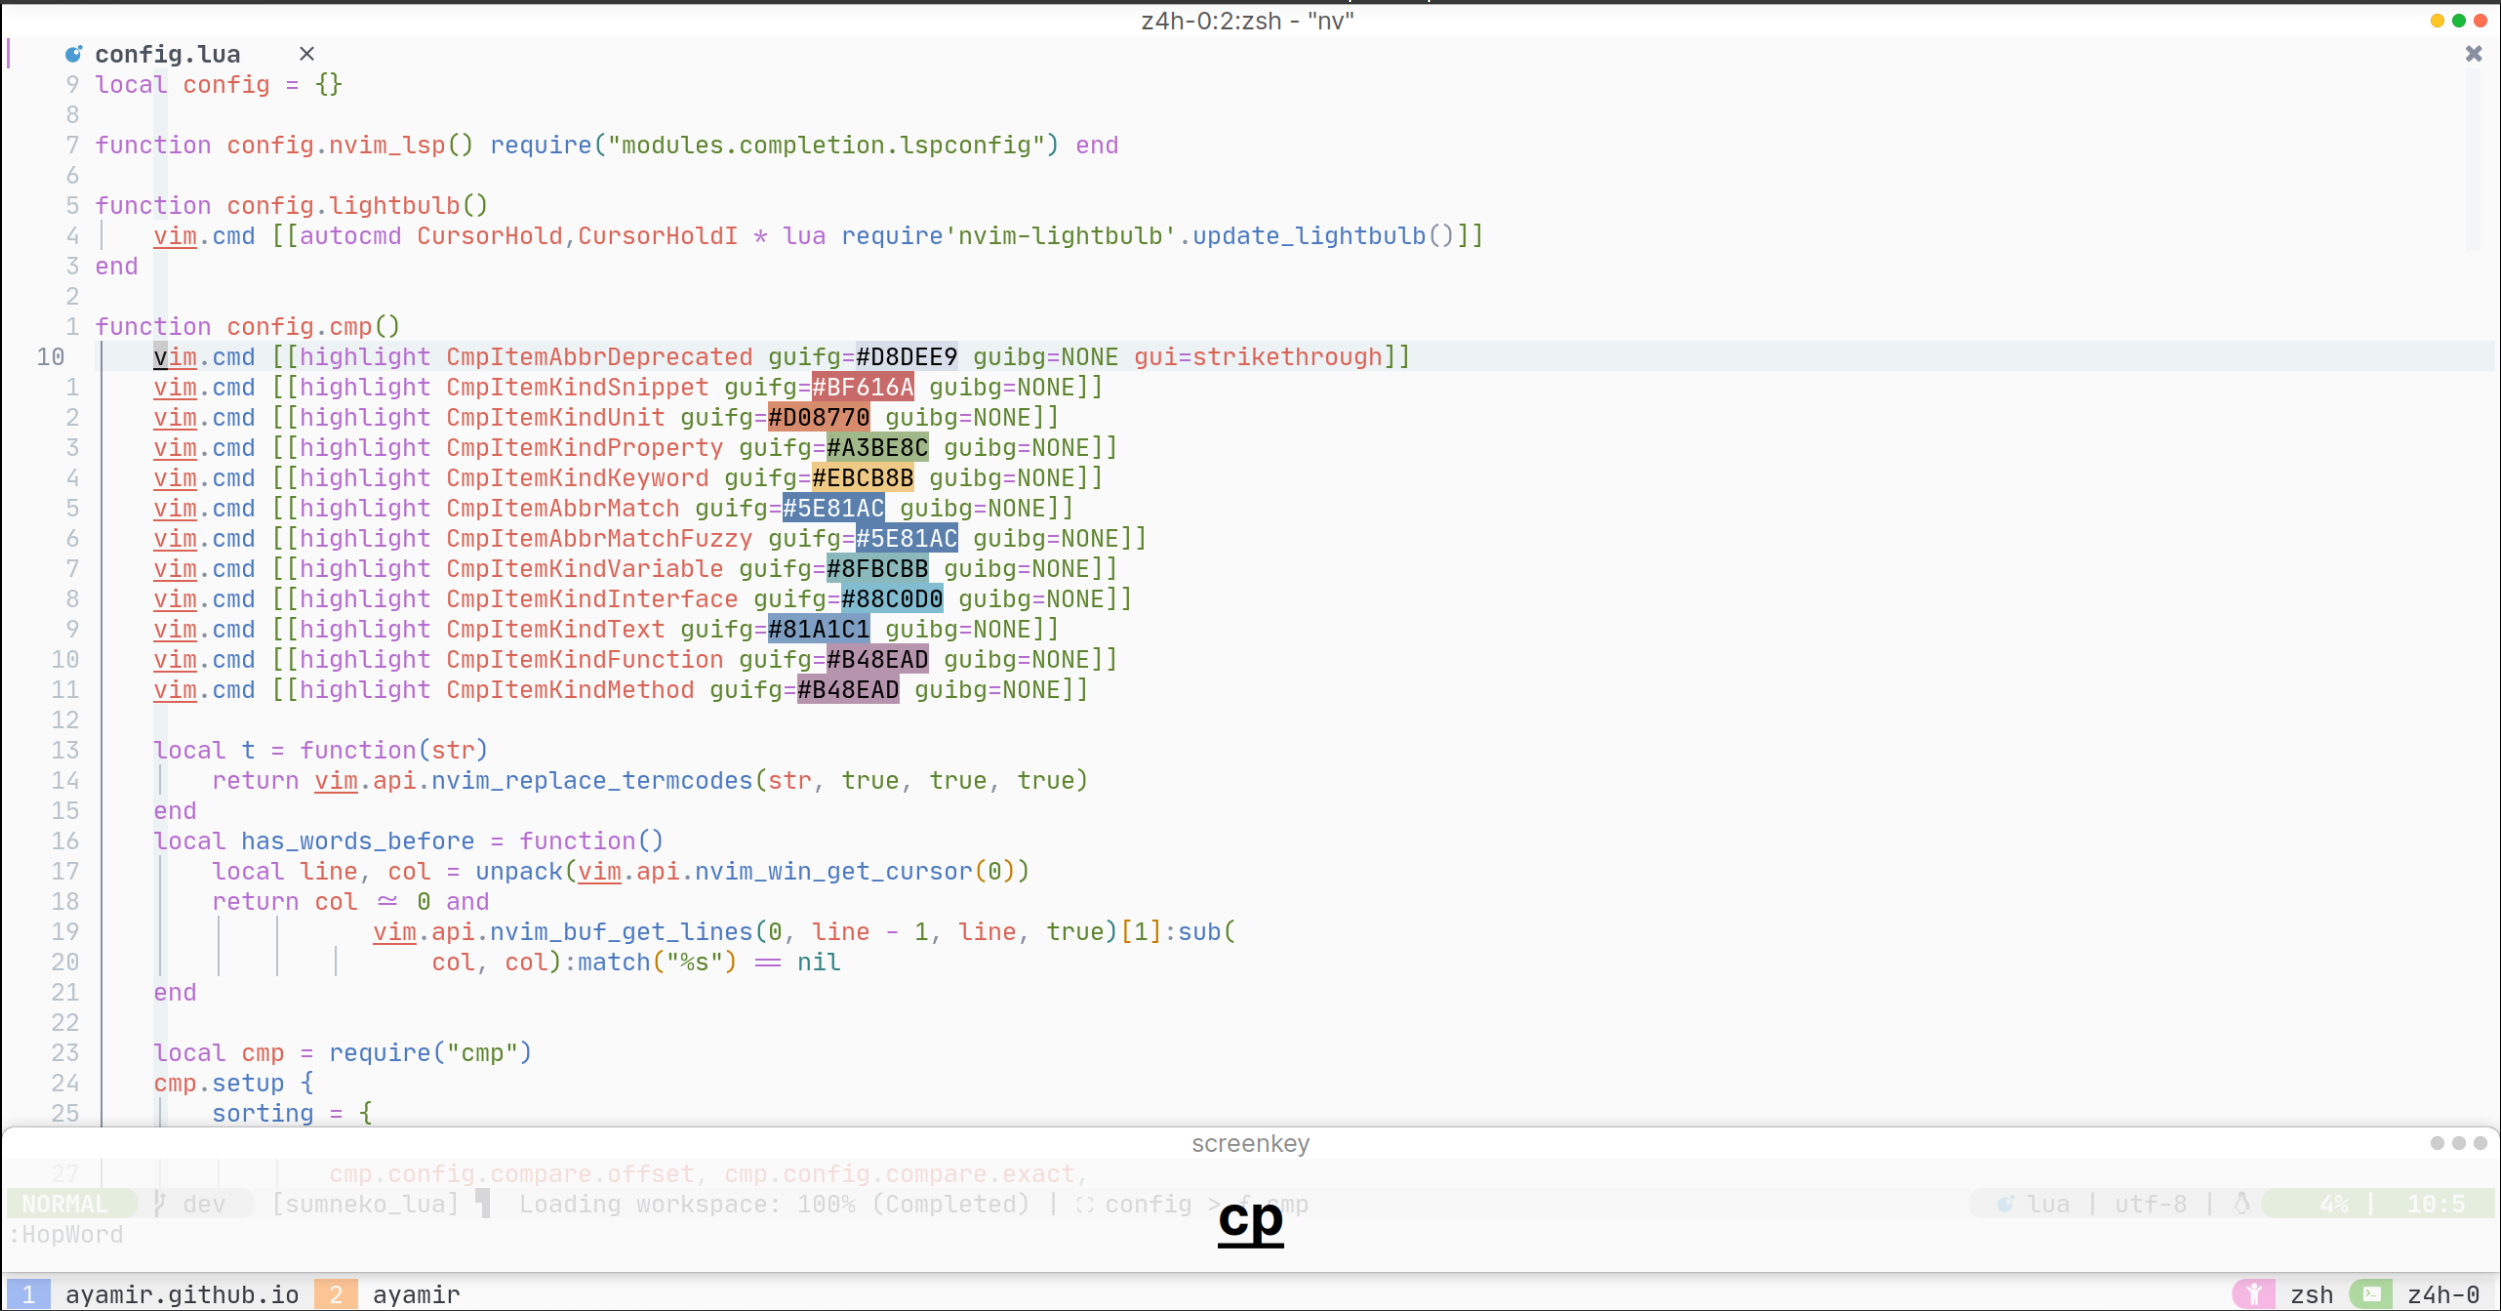The image size is (2501, 1311).
Task: Click the Lua file icon on config.lua tab
Action: [73, 54]
